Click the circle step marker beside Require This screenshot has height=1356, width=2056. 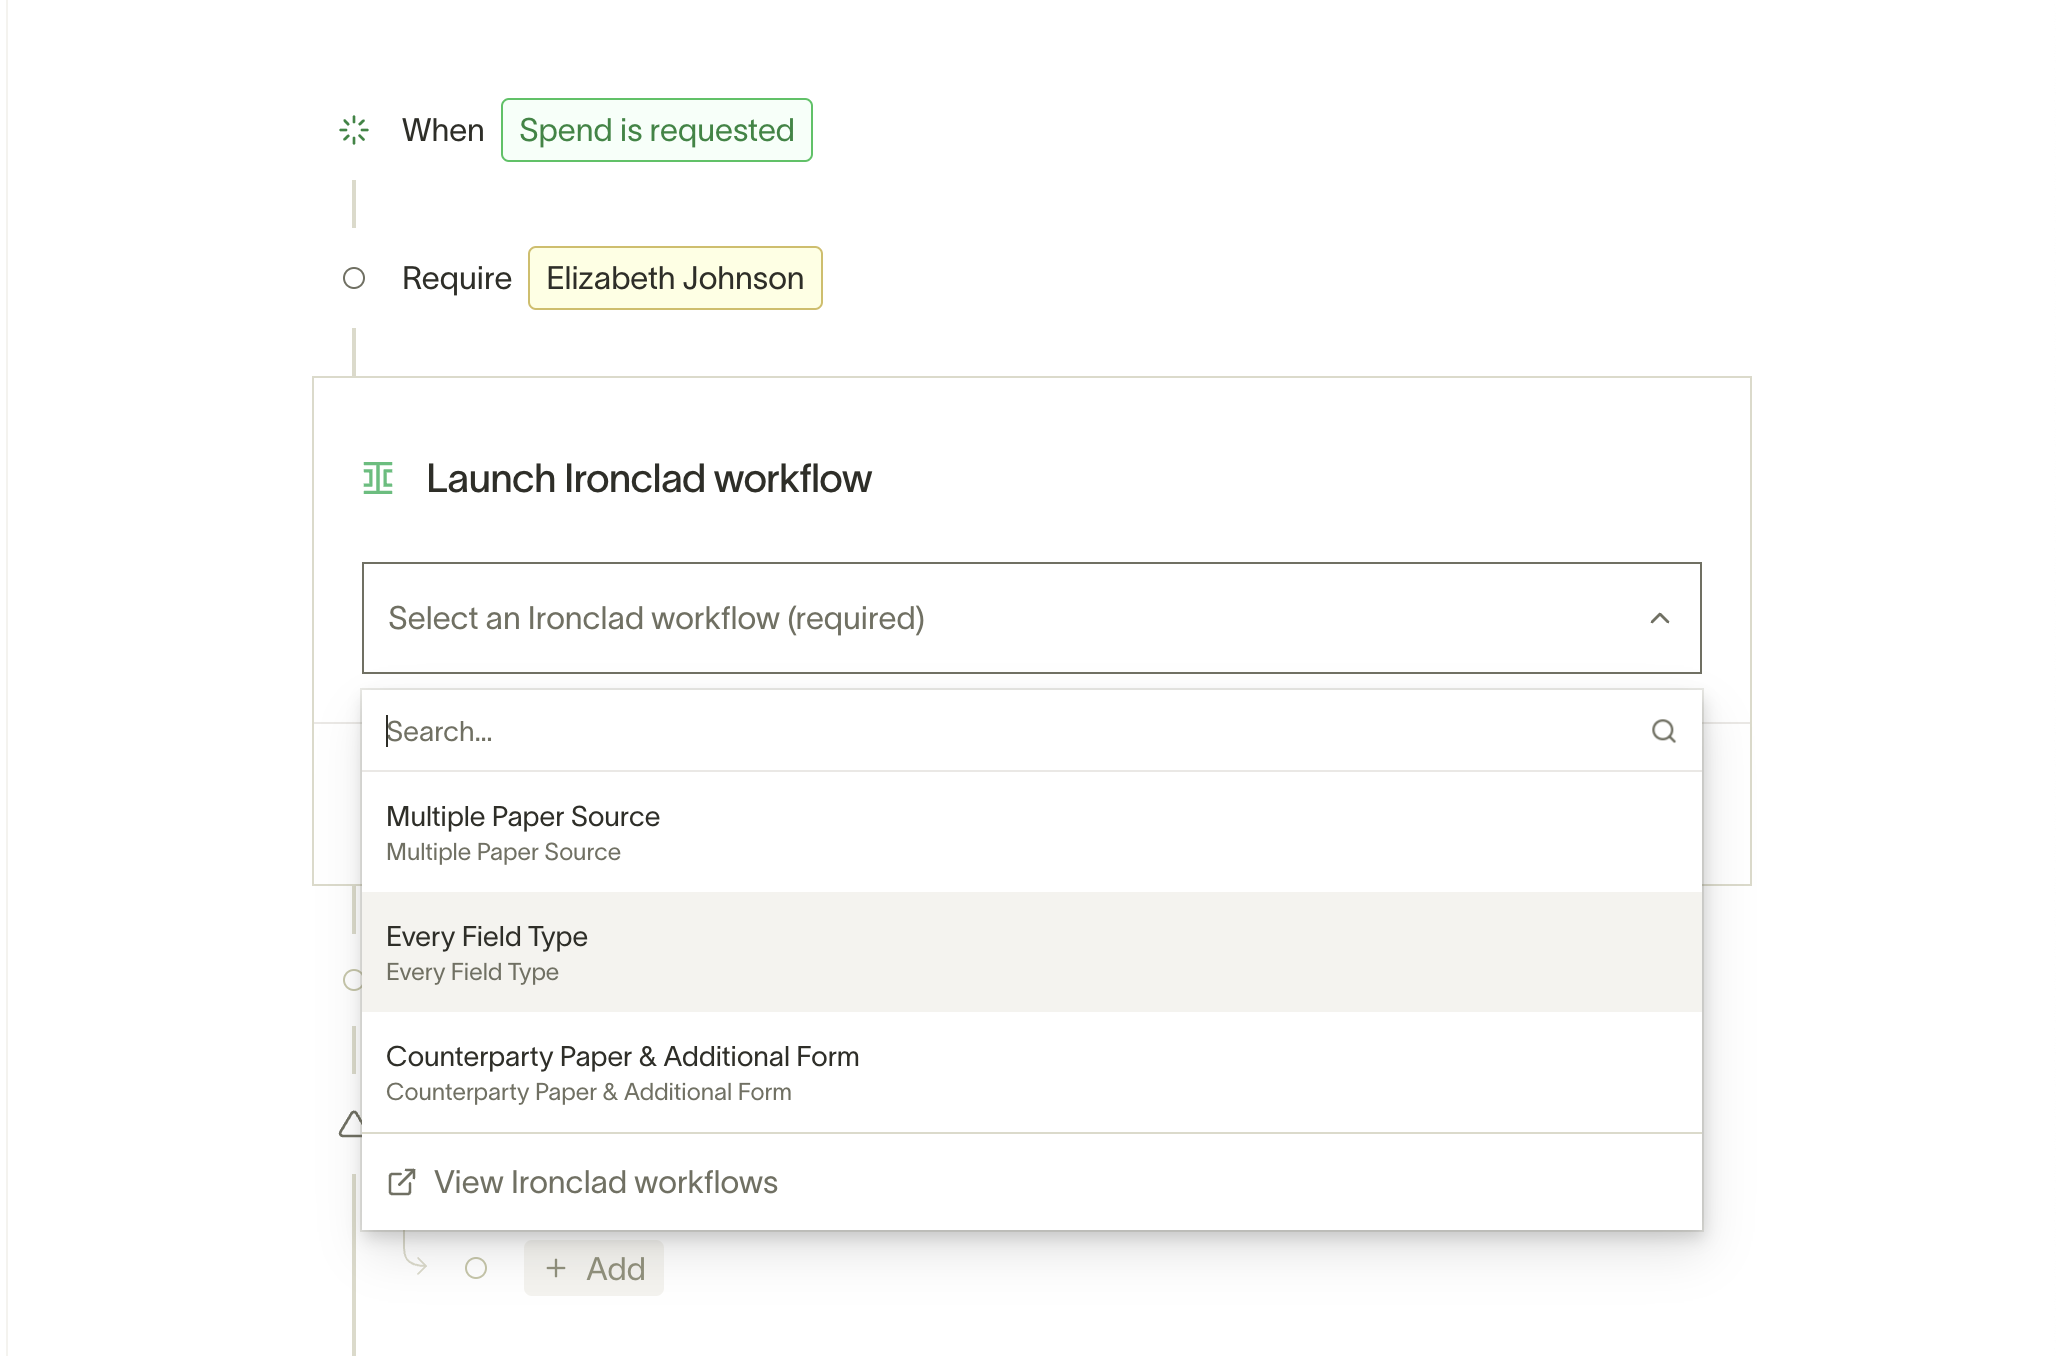354,278
